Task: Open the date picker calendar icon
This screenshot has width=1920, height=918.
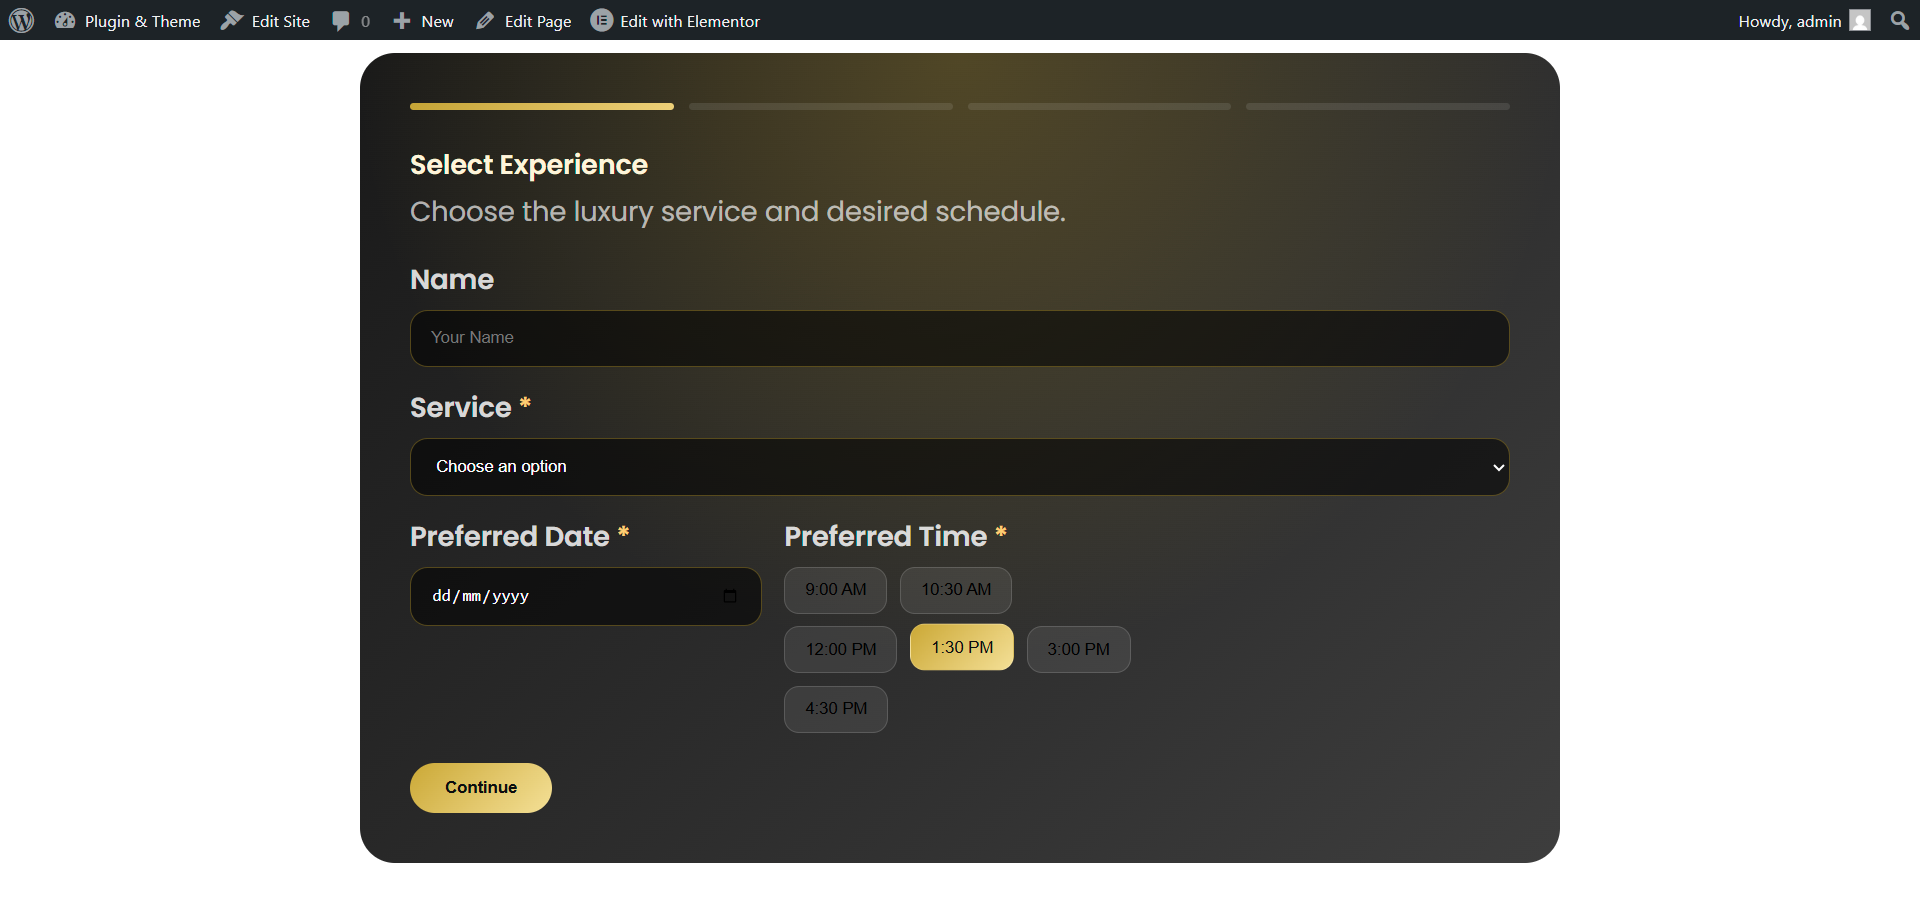Action: click(730, 597)
